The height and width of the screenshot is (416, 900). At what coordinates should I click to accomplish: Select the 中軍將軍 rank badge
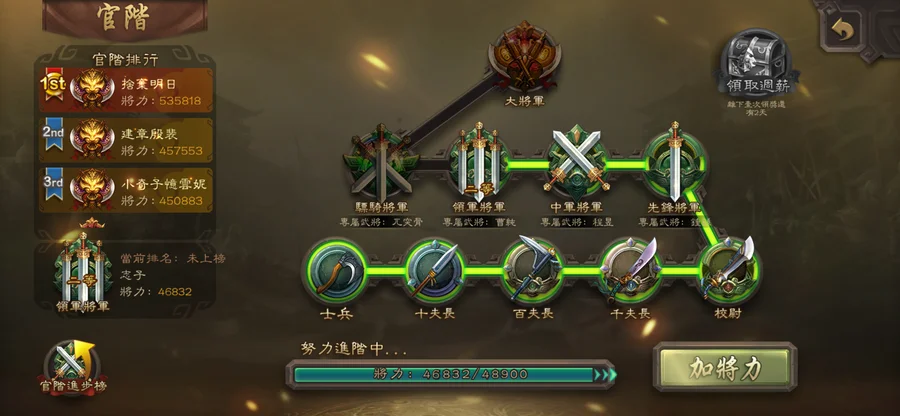click(x=576, y=161)
